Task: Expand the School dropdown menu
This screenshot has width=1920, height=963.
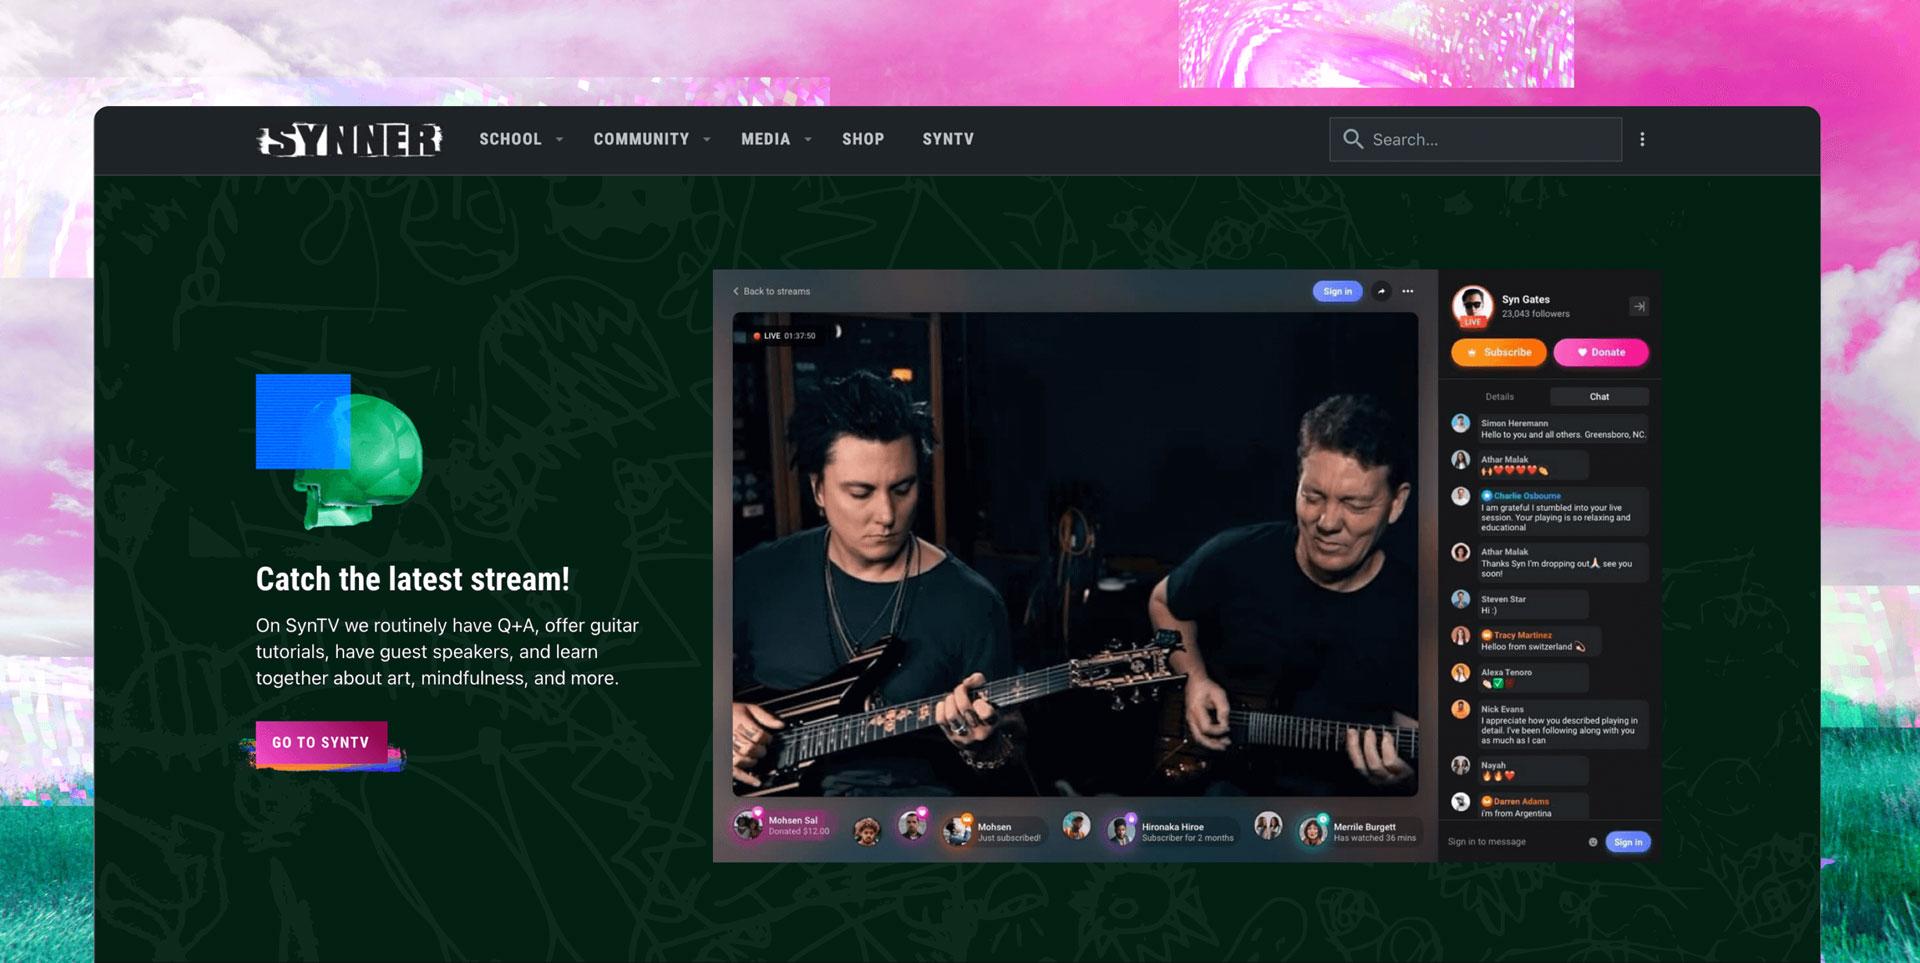Action: point(520,140)
